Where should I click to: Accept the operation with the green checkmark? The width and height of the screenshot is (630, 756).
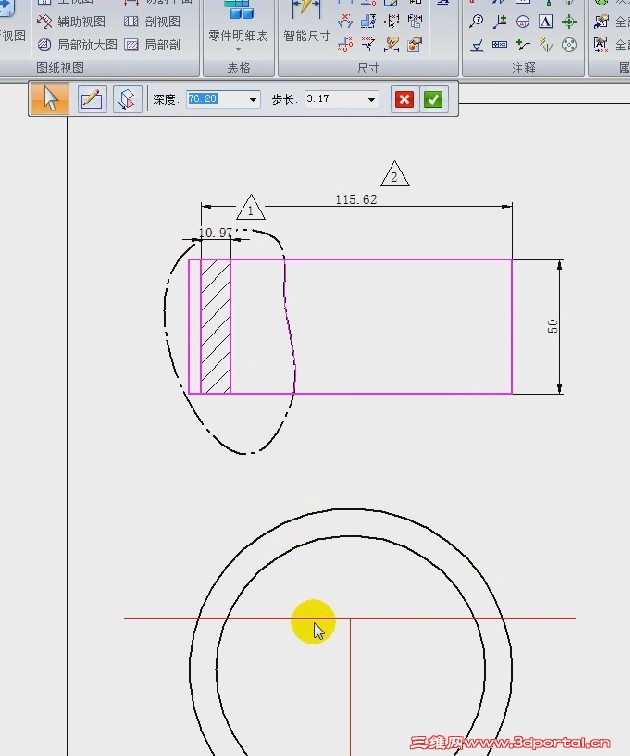coord(433,99)
